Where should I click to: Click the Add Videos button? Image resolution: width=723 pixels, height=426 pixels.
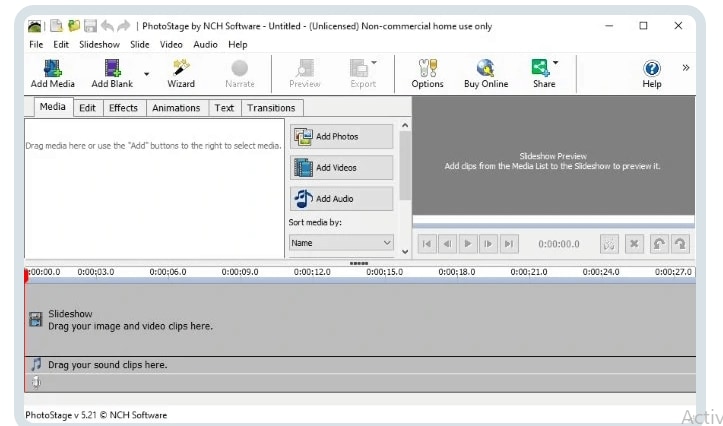[341, 167]
